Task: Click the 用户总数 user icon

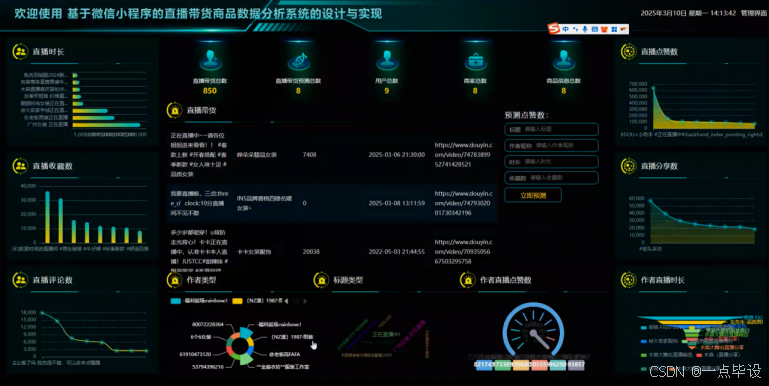Action: click(387, 60)
